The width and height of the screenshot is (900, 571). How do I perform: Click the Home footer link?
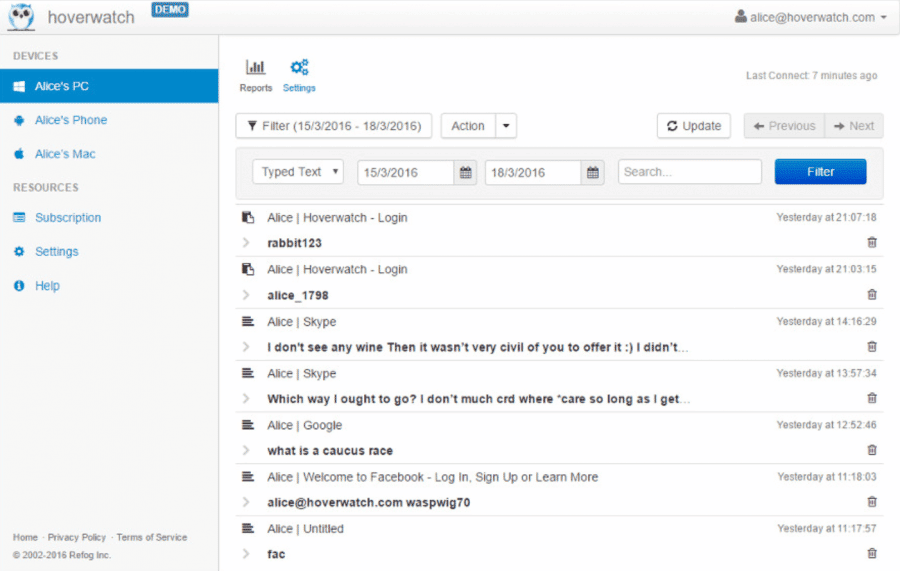click(x=25, y=537)
